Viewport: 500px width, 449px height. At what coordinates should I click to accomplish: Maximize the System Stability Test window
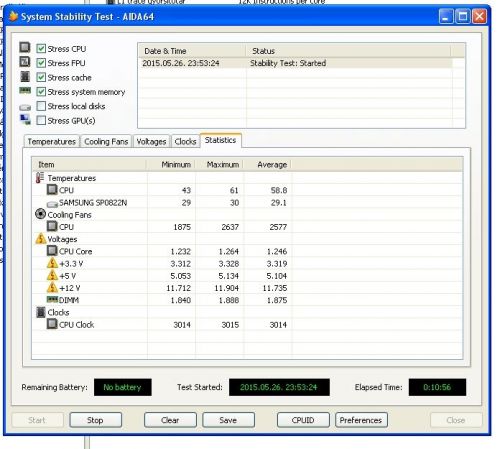coord(463,16)
